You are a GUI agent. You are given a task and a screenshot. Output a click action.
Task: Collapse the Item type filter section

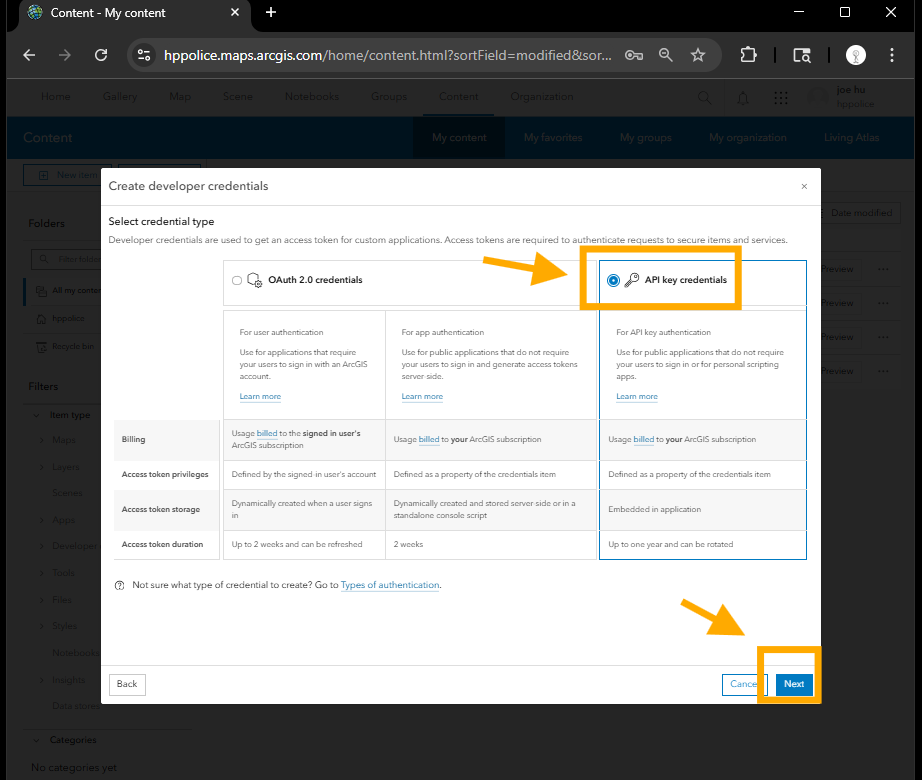(x=36, y=416)
